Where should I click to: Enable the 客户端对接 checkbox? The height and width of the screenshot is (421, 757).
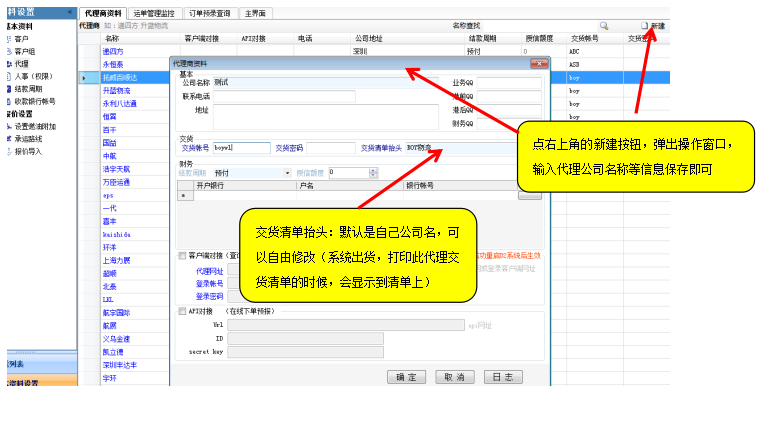tap(182, 256)
